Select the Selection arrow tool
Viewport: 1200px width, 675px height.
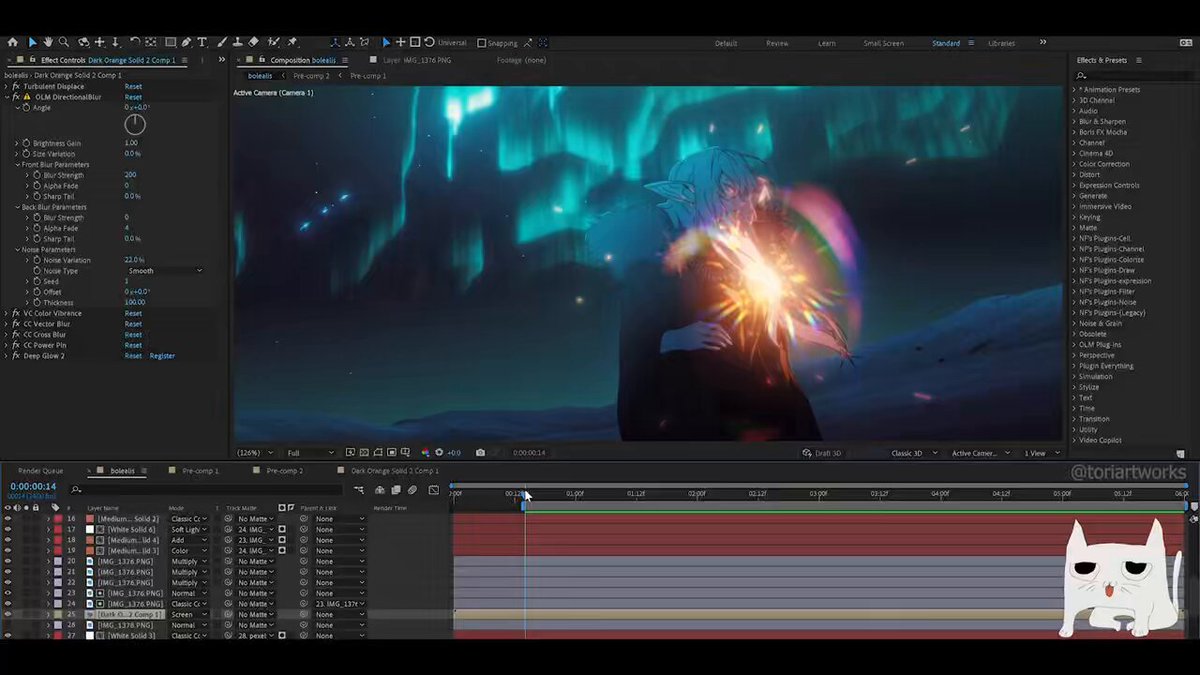[x=32, y=43]
